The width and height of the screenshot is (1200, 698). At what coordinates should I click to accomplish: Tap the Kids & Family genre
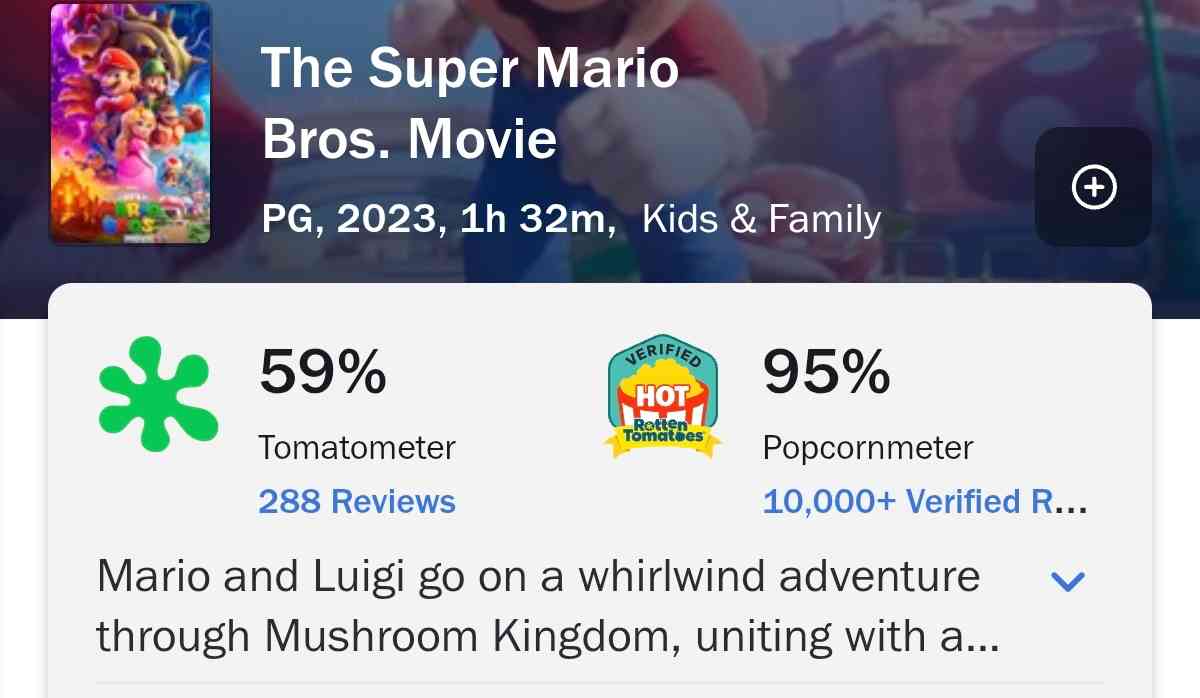(761, 219)
